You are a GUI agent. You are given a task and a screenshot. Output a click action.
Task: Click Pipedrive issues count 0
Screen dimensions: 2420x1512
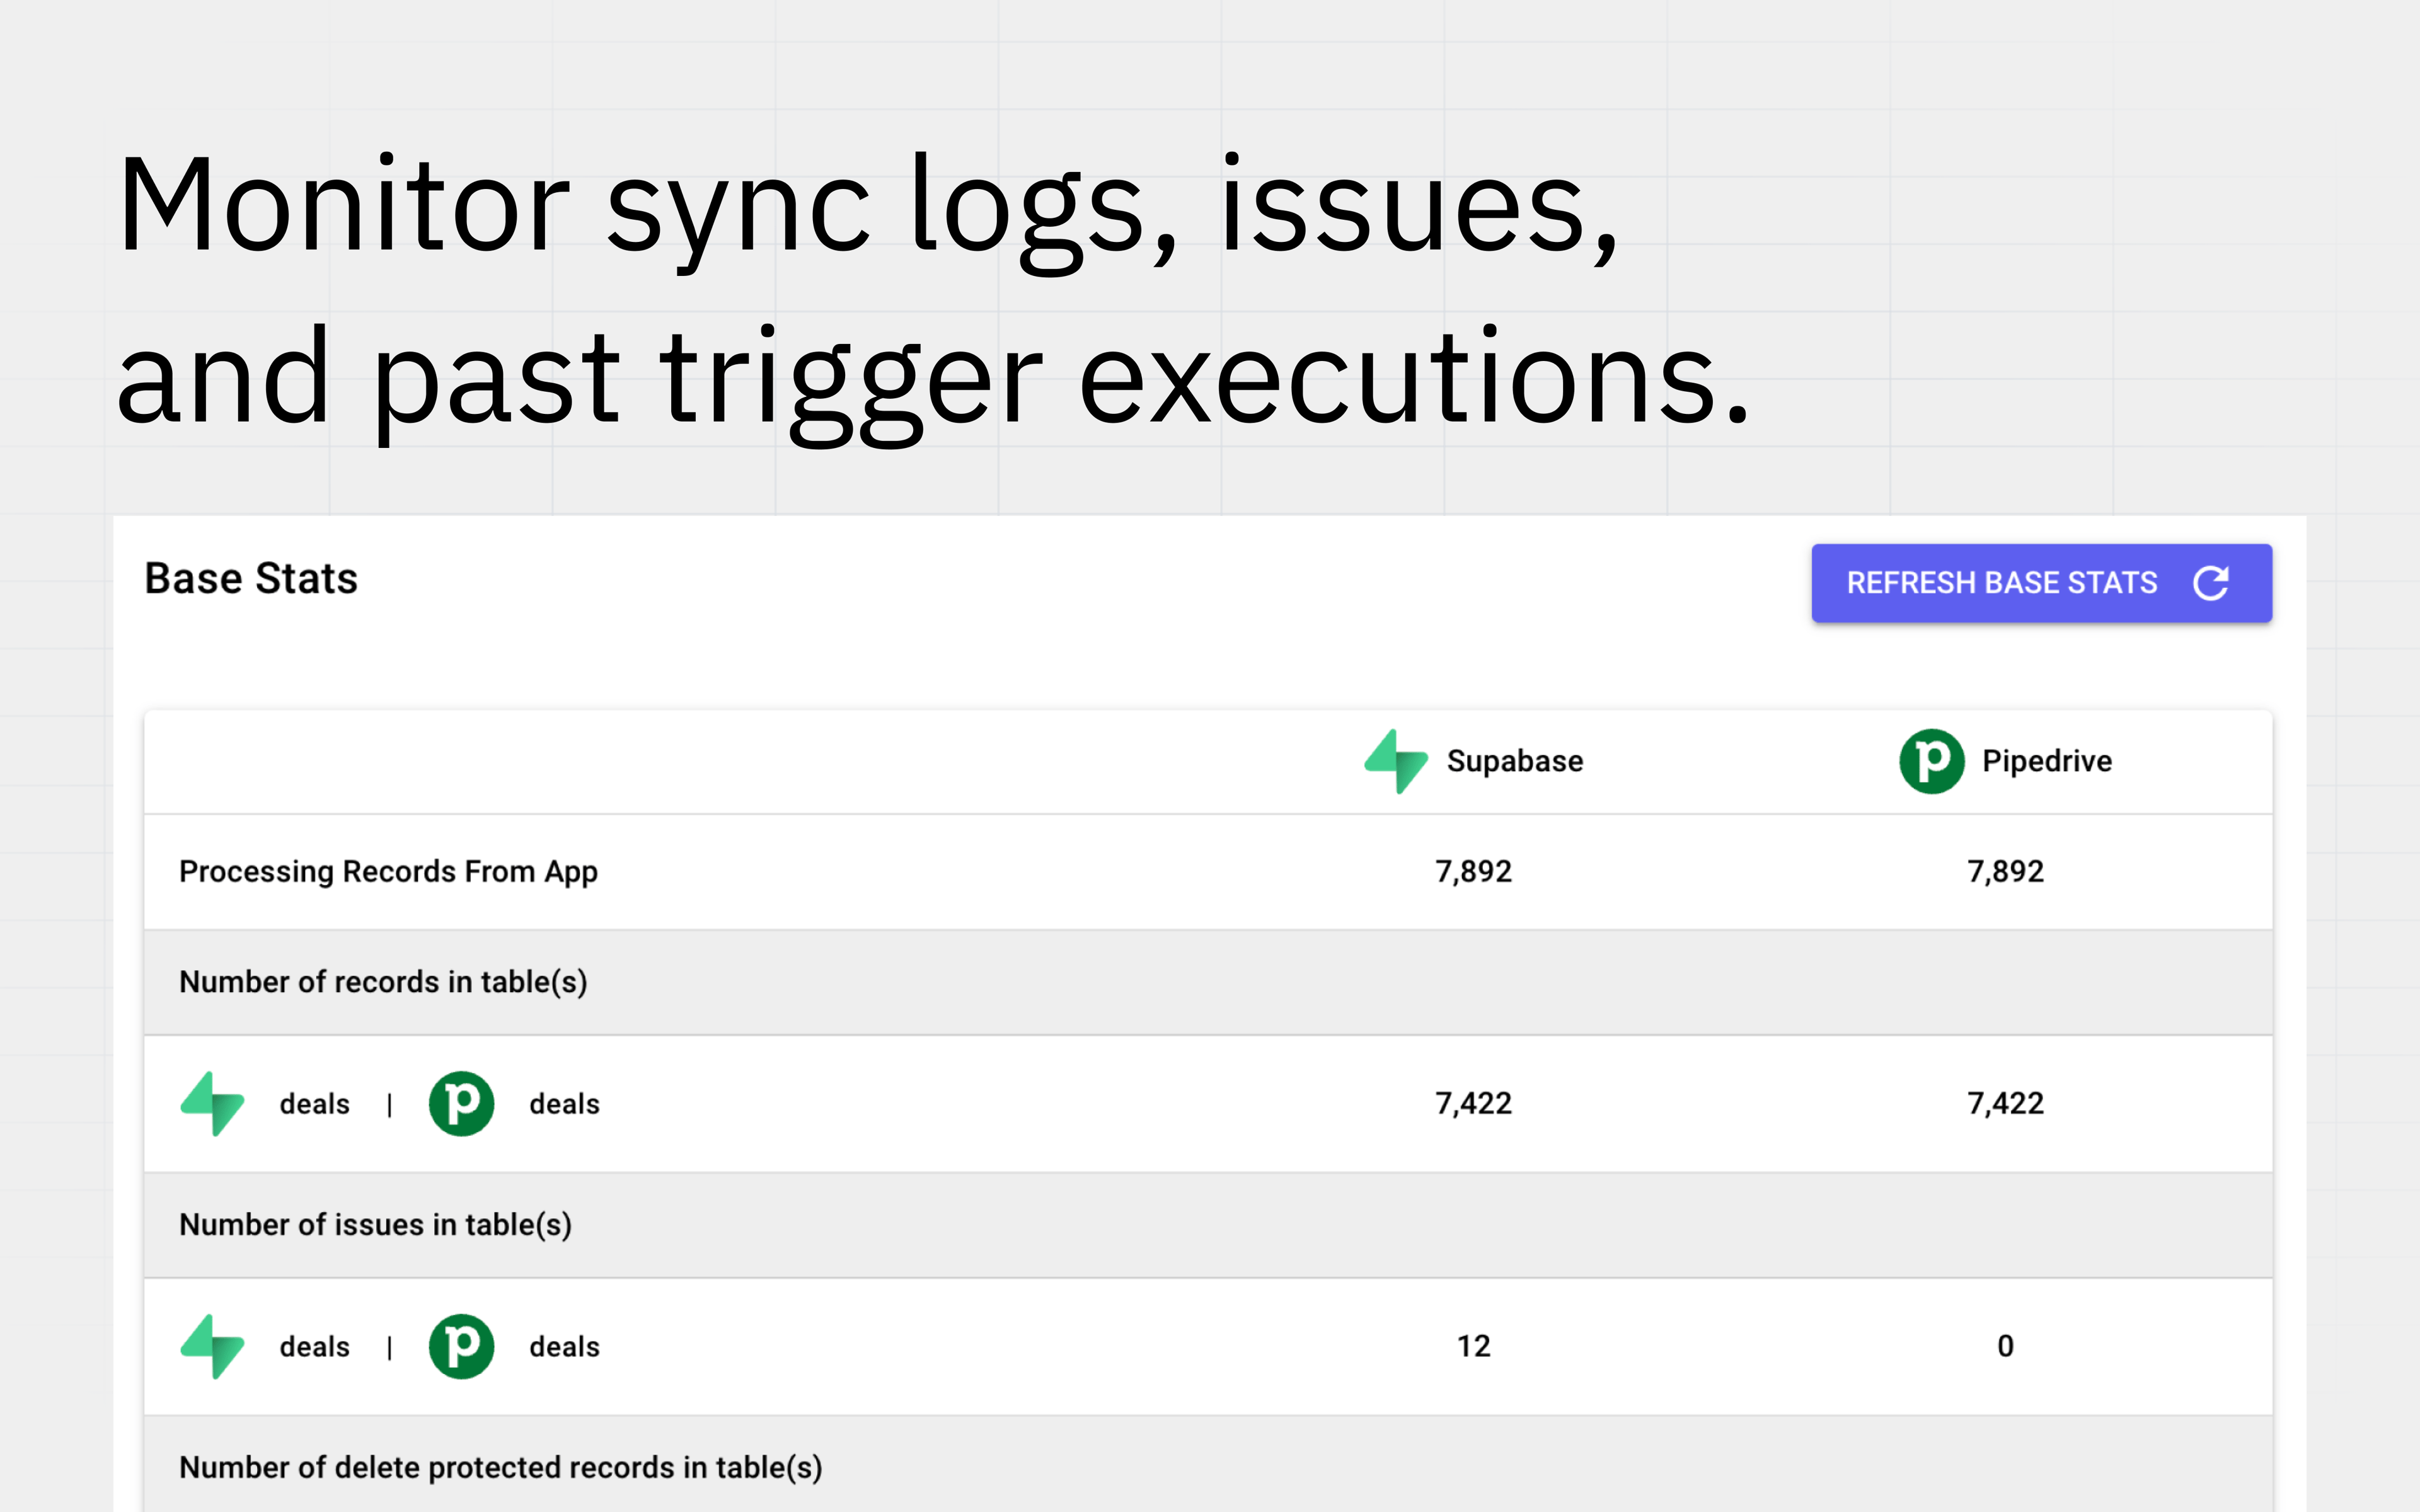pos(2005,1347)
